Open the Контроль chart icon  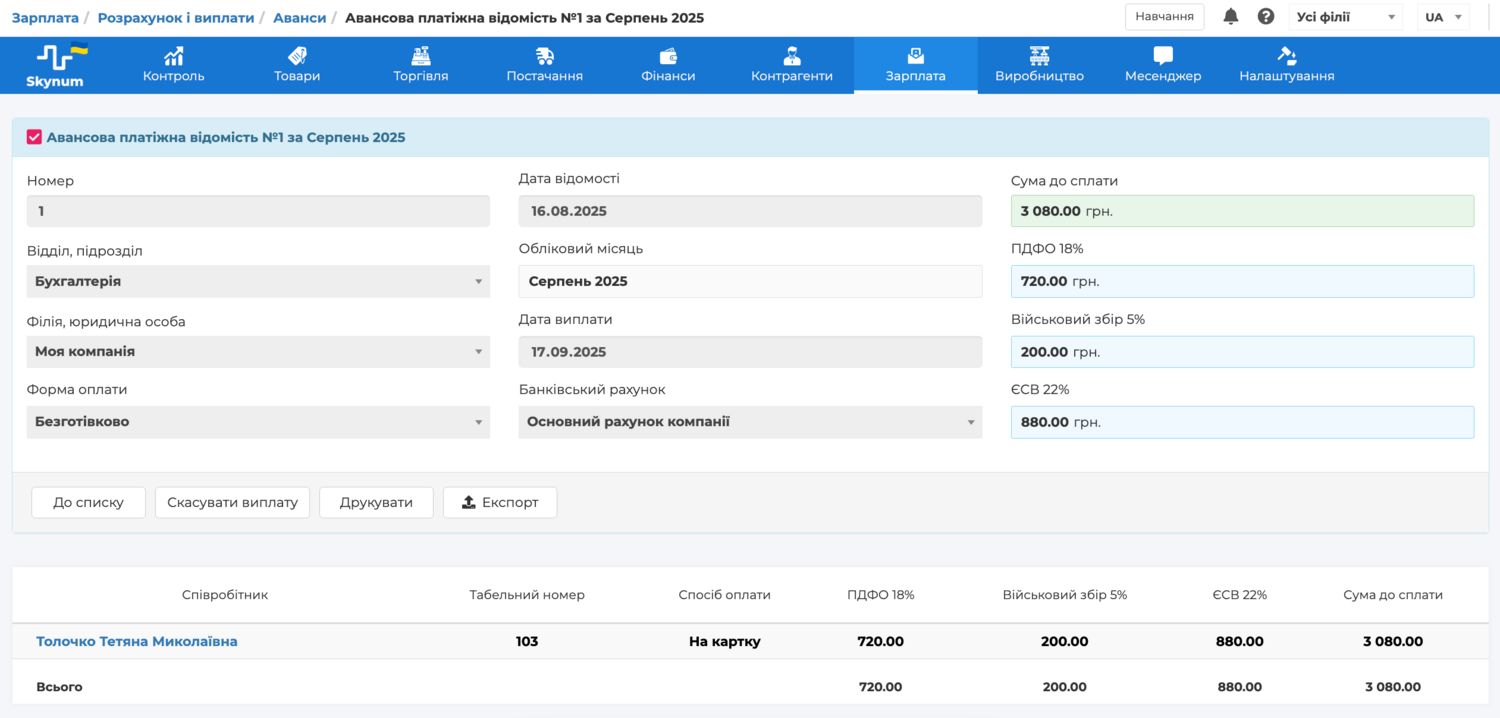click(x=174, y=56)
